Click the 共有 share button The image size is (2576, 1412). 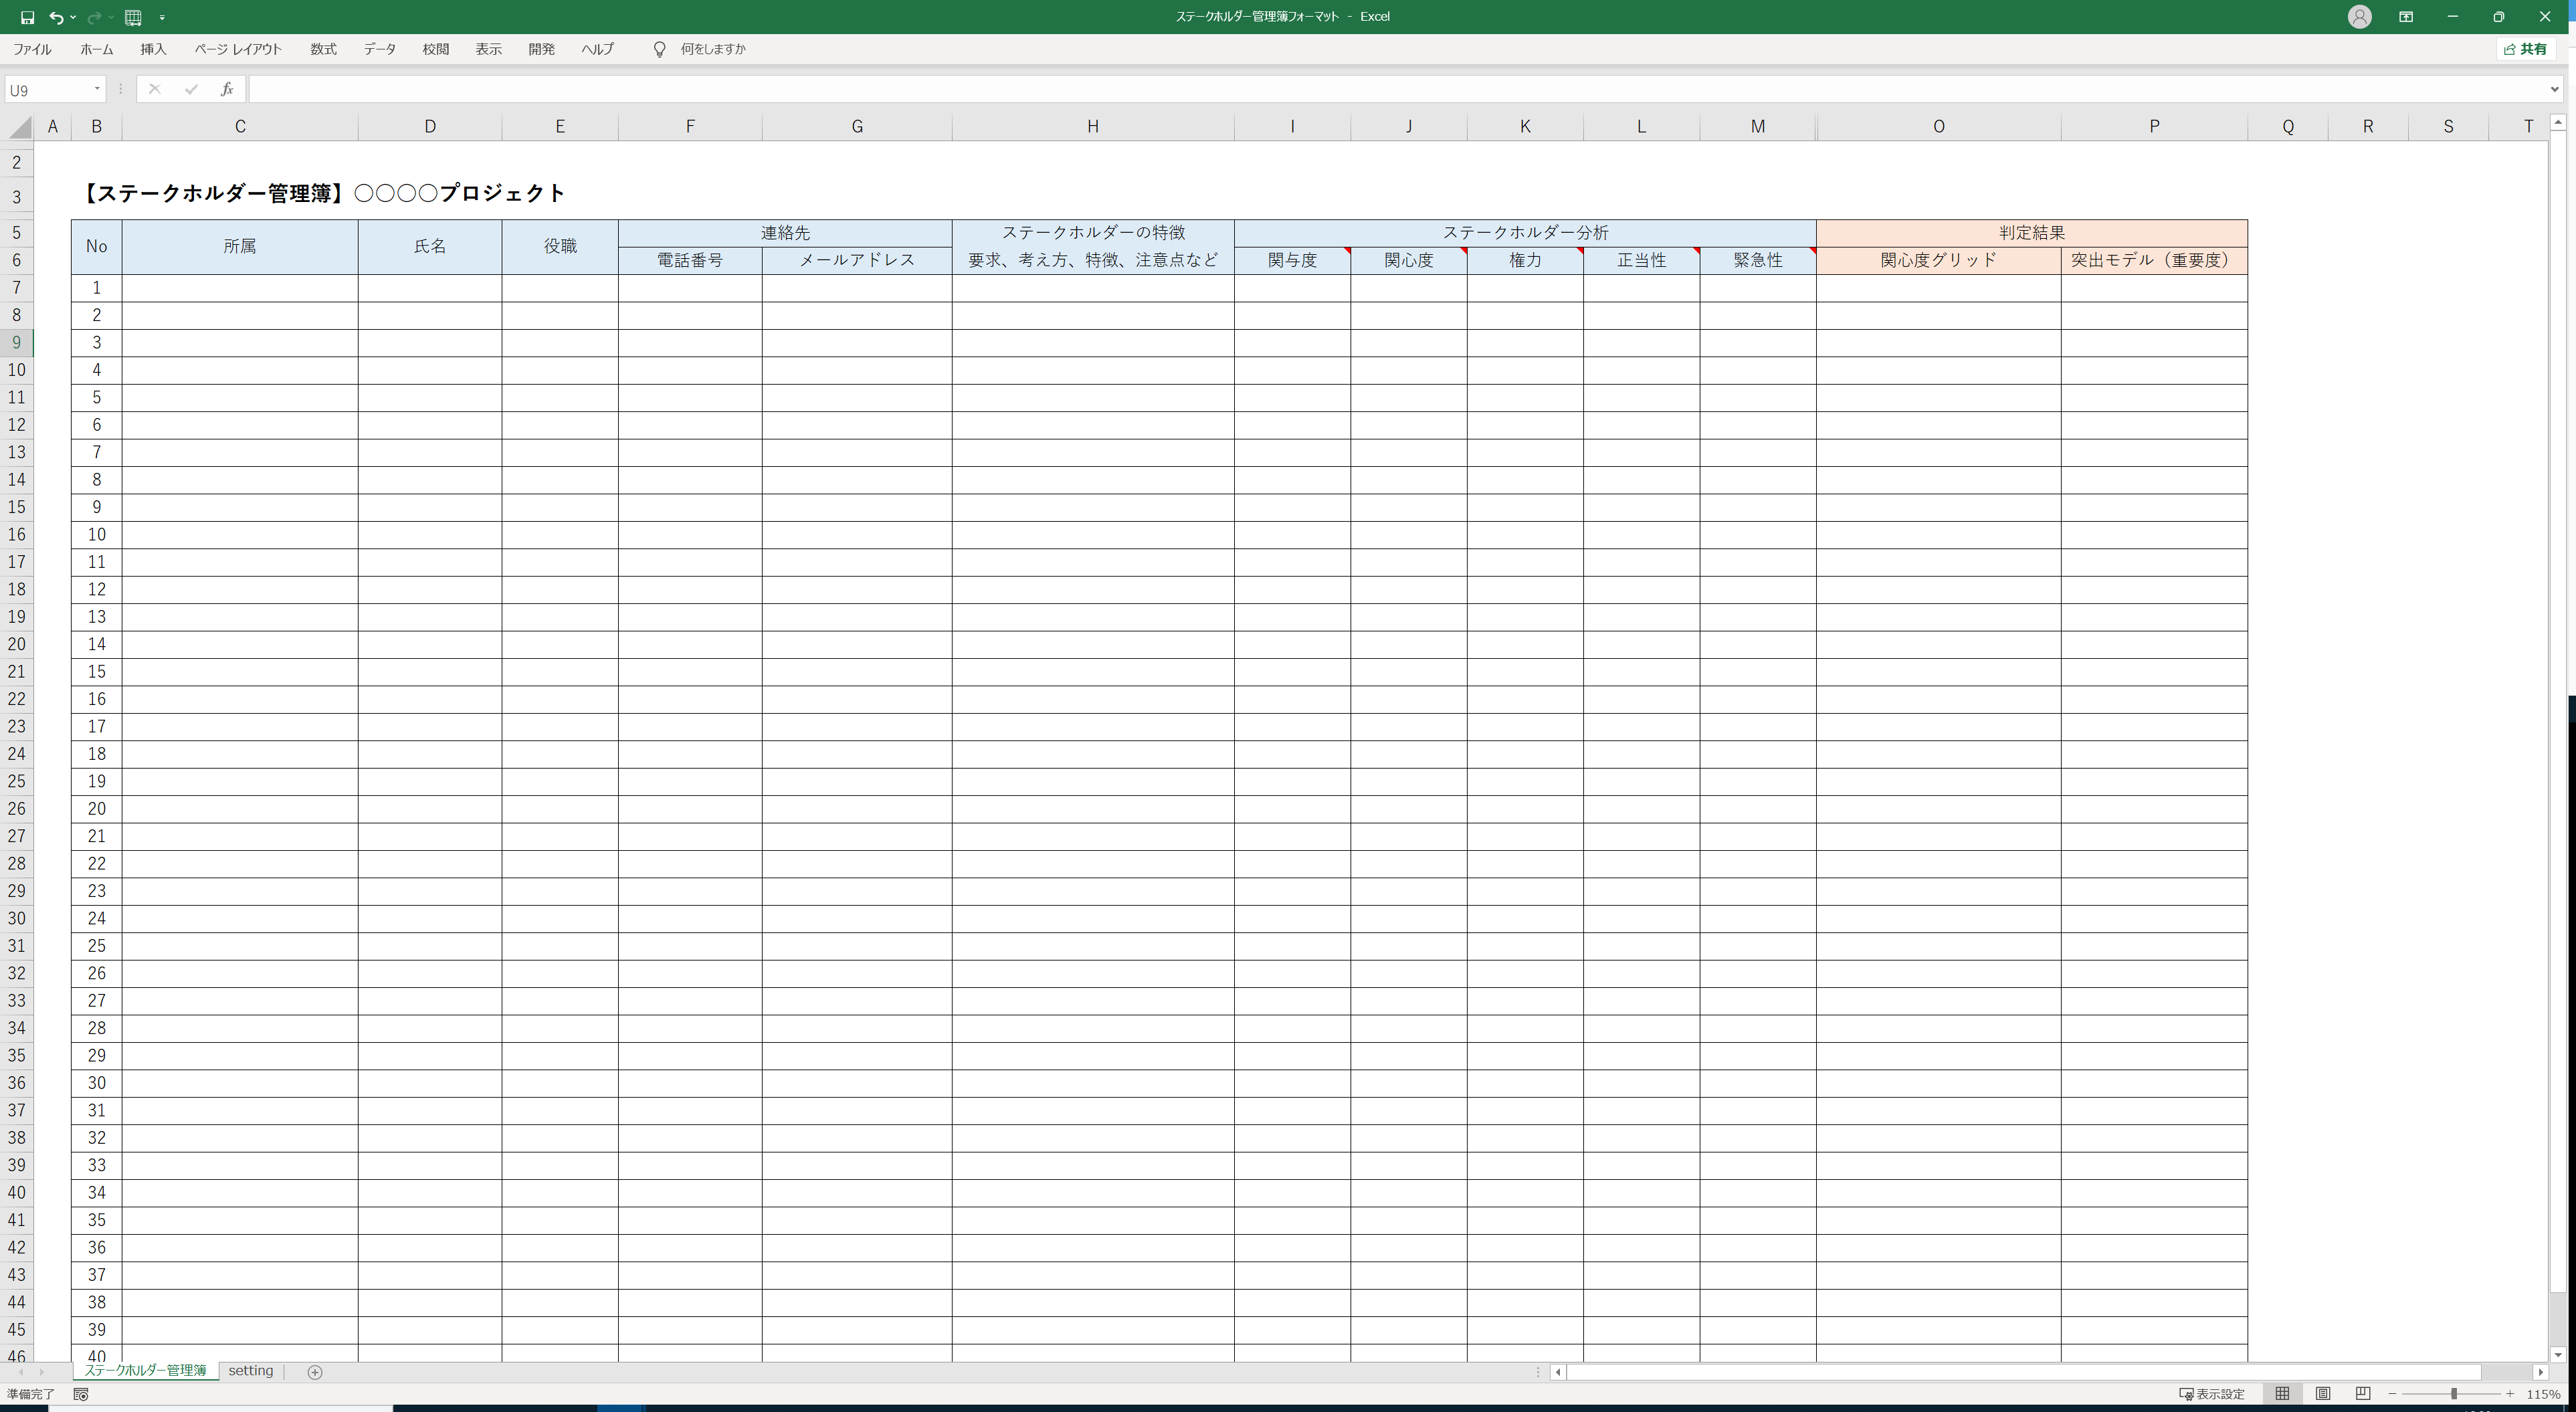pos(2525,49)
